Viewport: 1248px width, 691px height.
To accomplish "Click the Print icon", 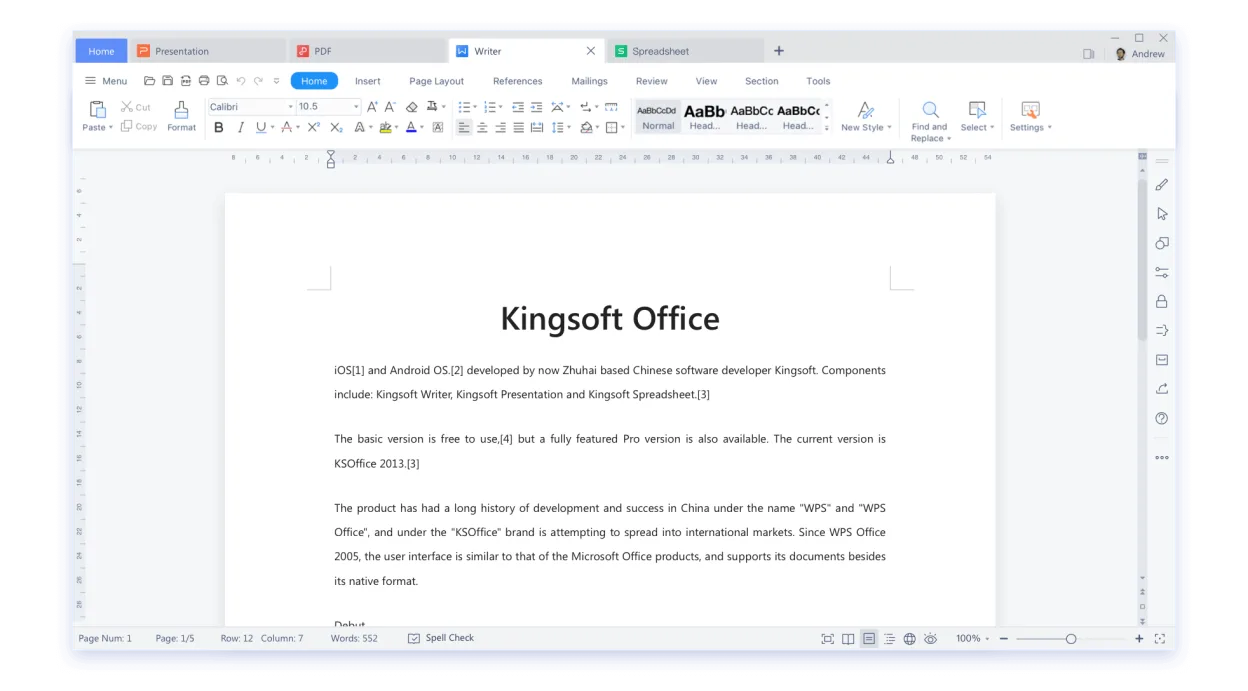I will pos(204,81).
